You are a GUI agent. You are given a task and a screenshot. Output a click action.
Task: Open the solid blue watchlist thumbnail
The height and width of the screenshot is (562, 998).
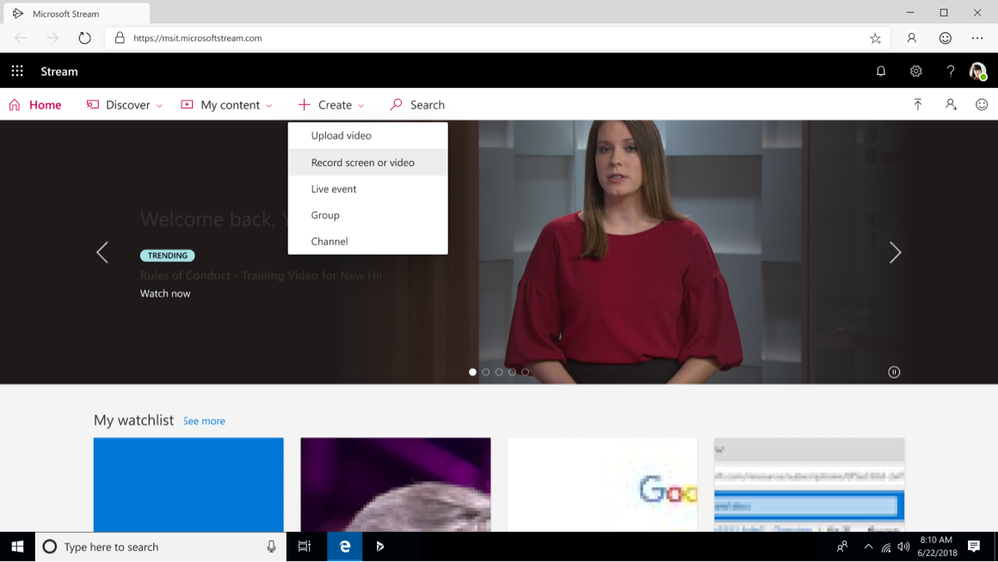coord(188,484)
